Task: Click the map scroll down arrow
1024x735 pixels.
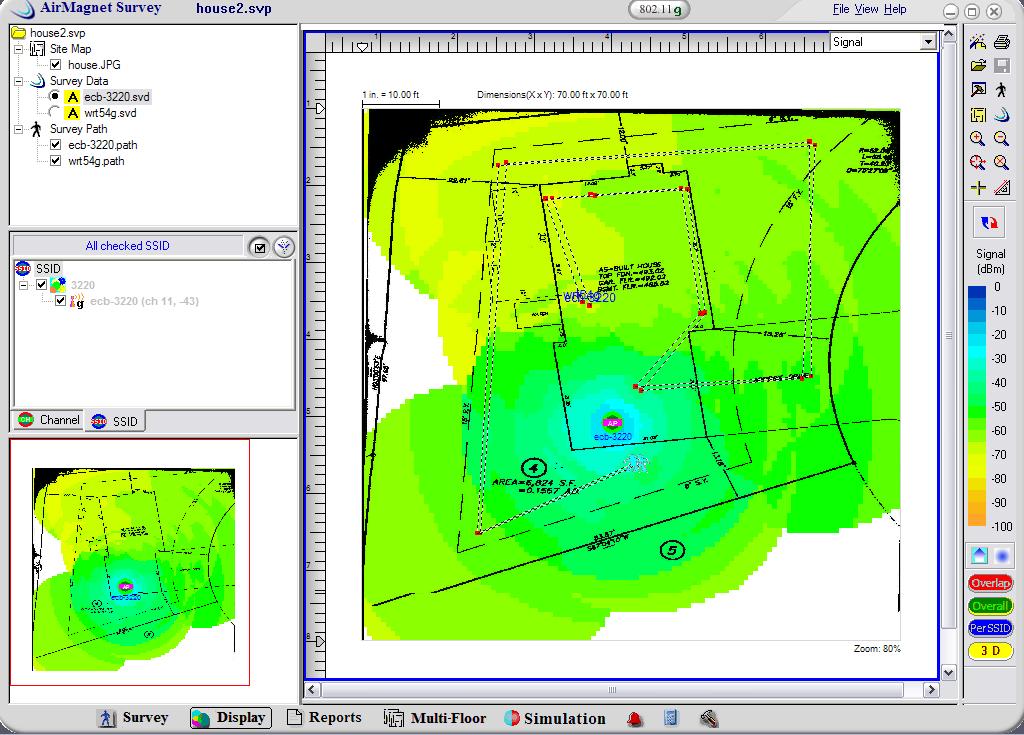Action: click(x=949, y=672)
